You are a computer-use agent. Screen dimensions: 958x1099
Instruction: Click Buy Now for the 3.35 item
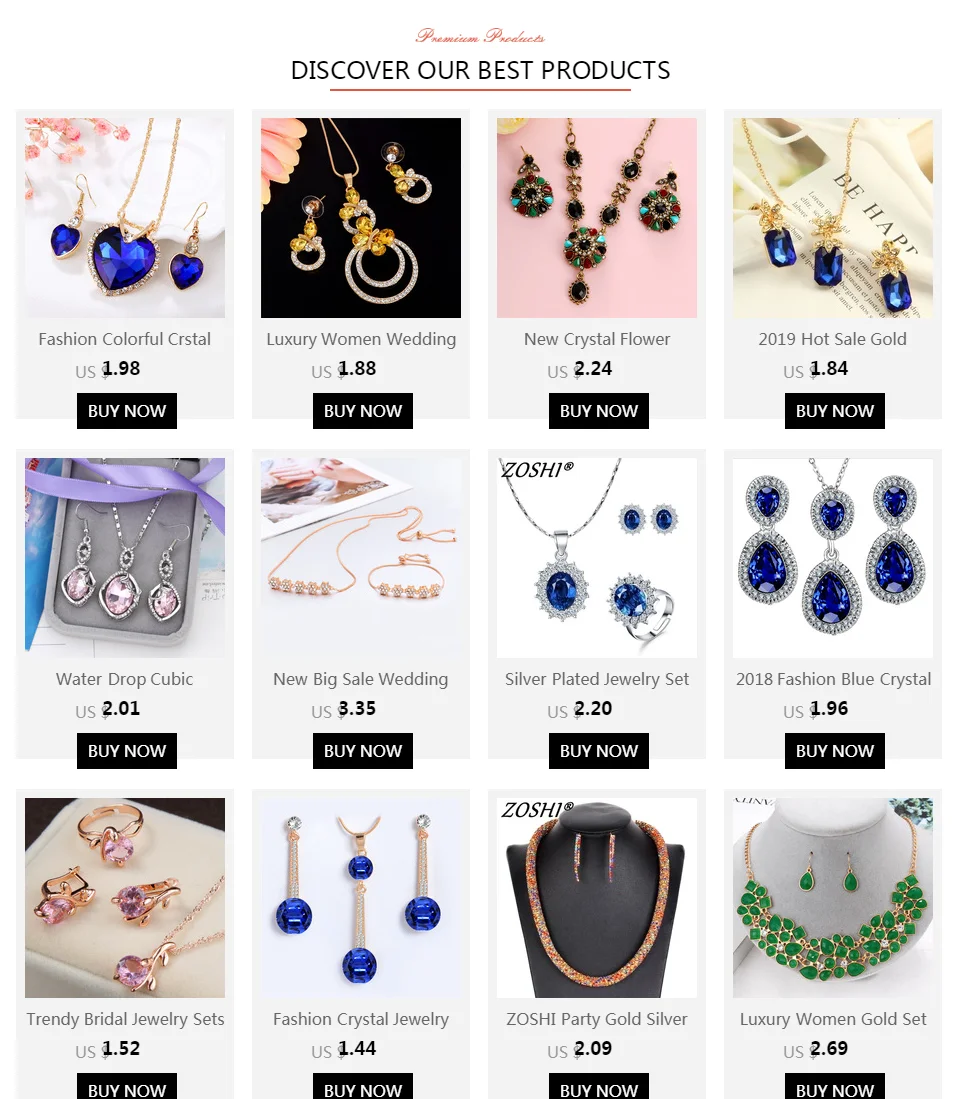pos(362,751)
